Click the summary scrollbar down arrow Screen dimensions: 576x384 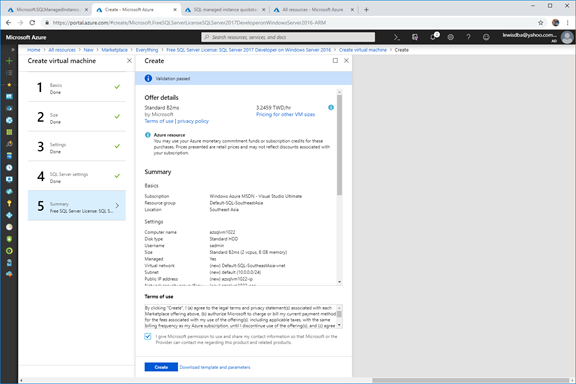tap(339, 282)
